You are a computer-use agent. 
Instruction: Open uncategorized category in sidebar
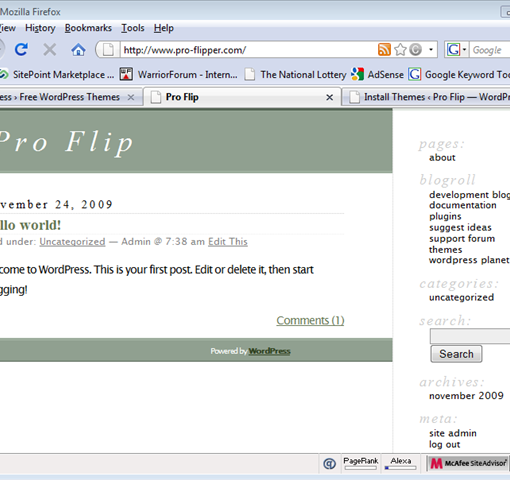[461, 297]
